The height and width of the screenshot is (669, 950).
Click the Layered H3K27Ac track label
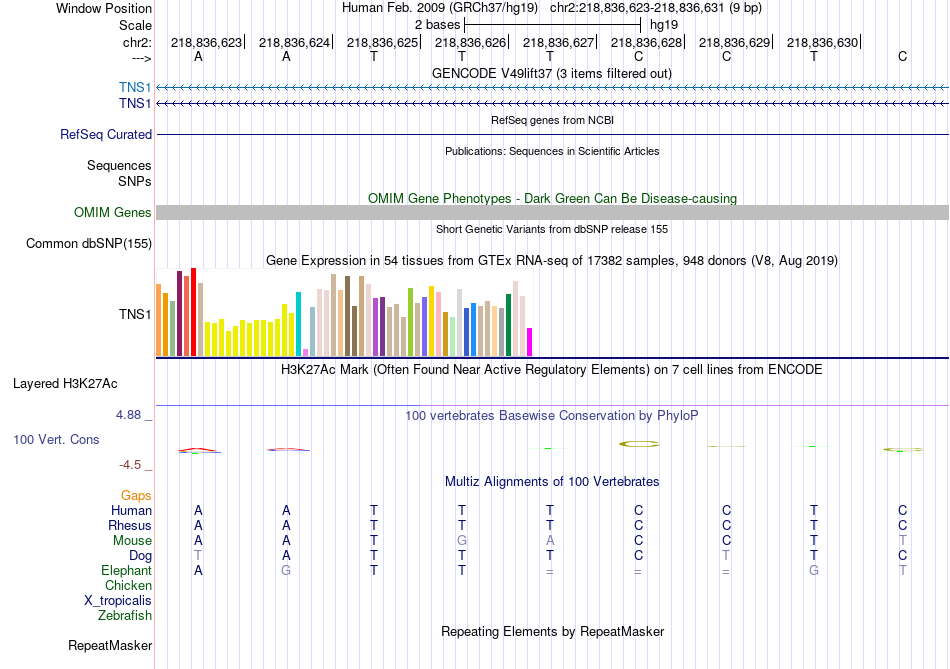(65, 384)
